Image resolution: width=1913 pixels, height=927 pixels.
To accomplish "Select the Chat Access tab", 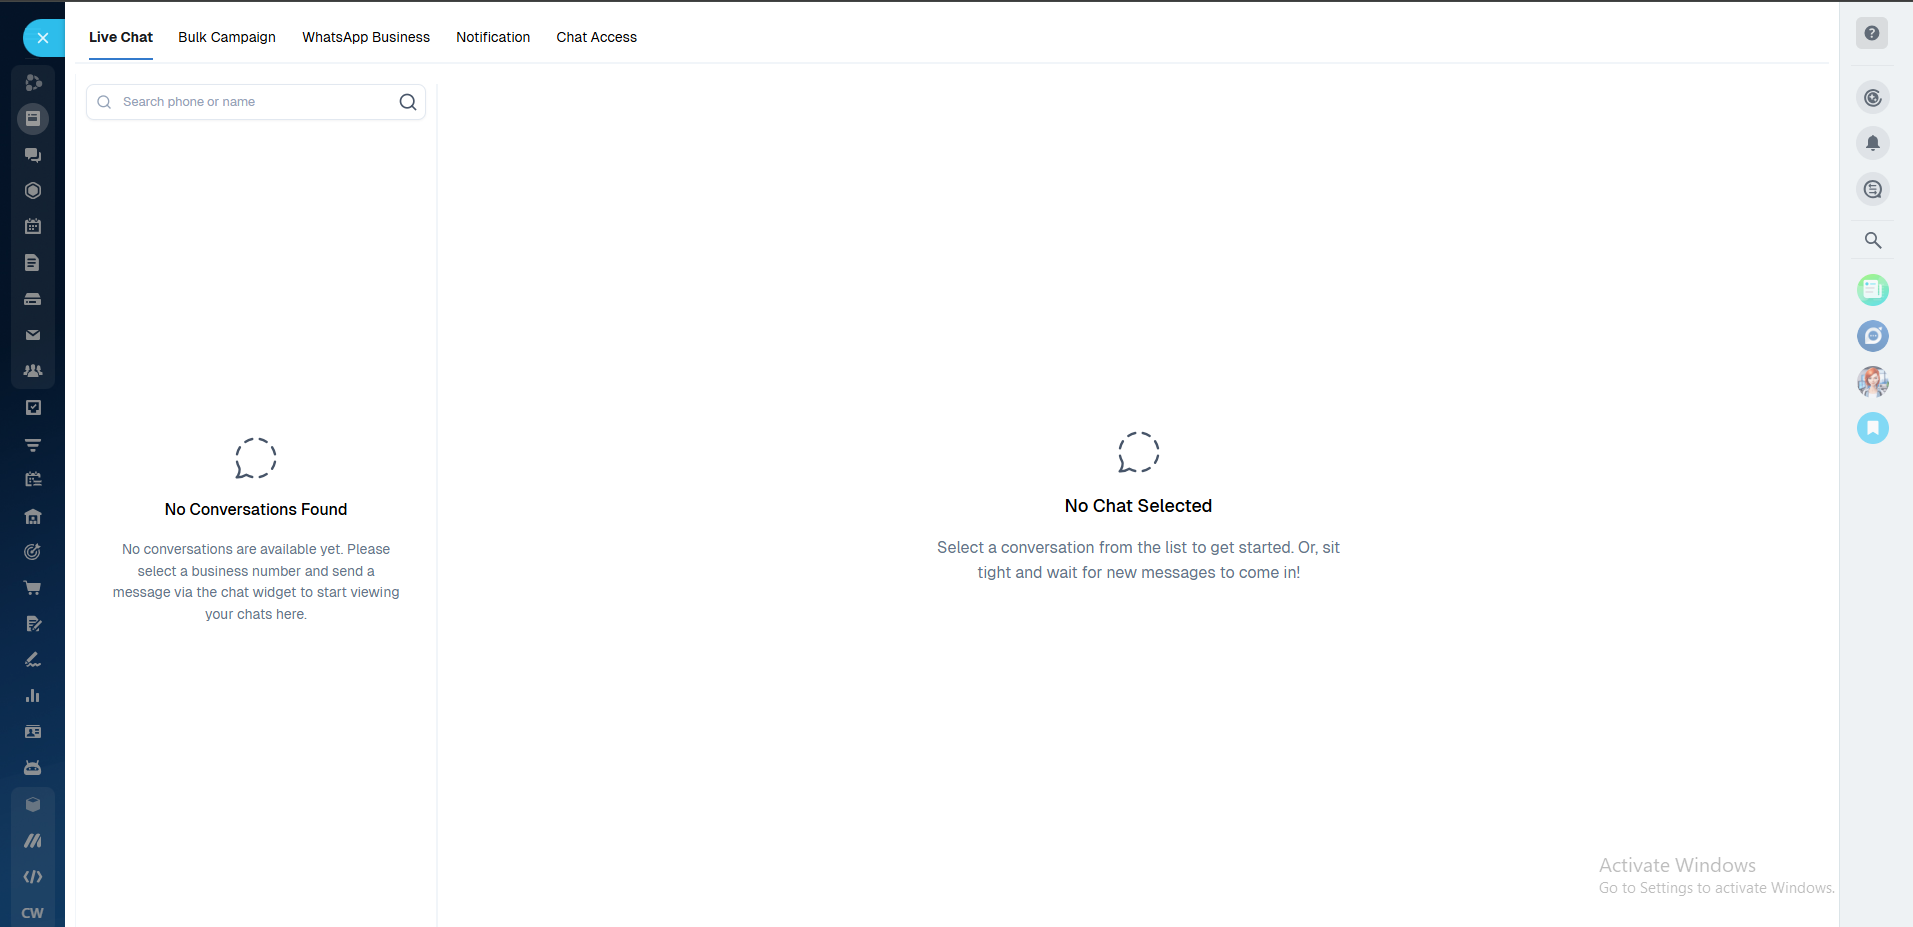I will [596, 37].
